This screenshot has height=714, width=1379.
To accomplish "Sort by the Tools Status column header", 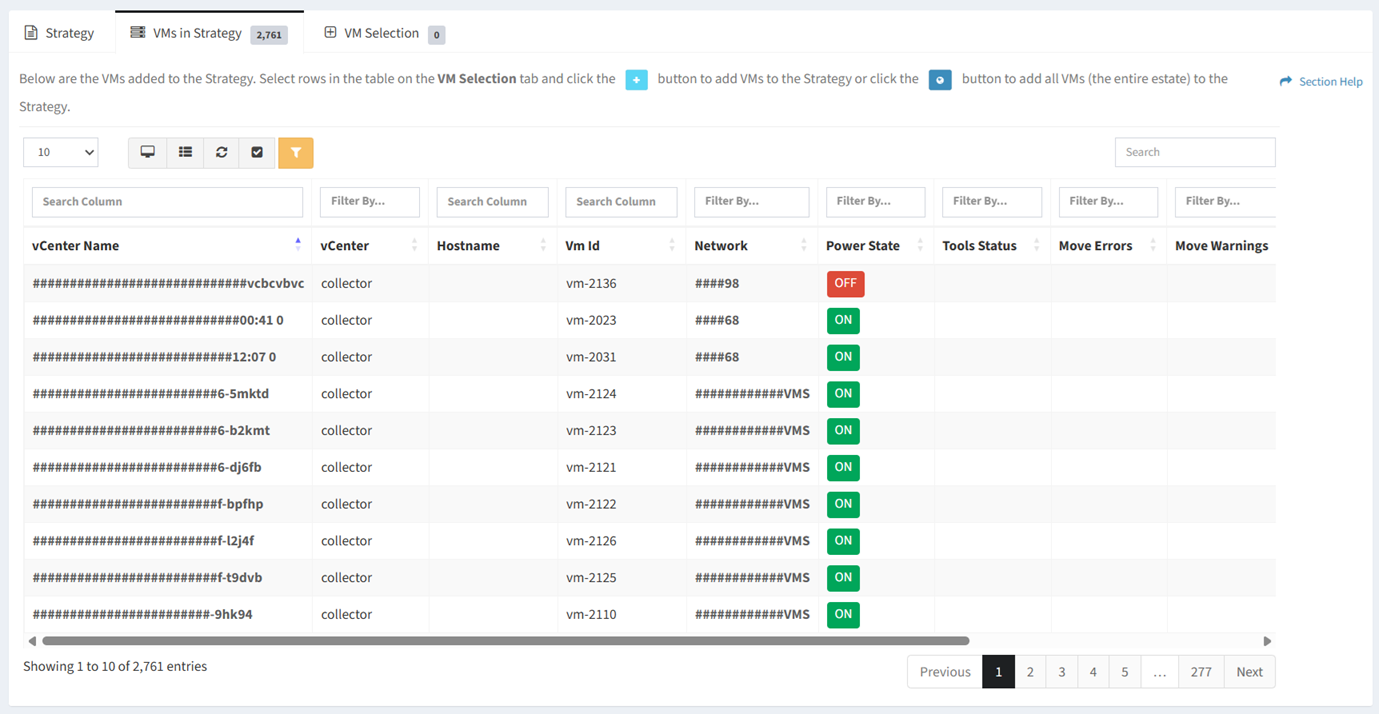I will click(x=992, y=245).
